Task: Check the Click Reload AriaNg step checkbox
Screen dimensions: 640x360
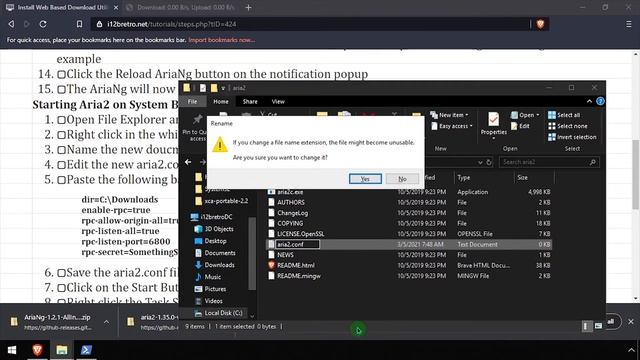Action: tap(62, 75)
